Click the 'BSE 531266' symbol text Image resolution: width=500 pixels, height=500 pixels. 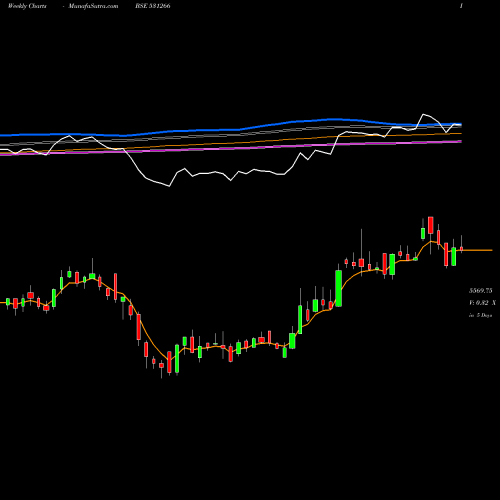153,6
